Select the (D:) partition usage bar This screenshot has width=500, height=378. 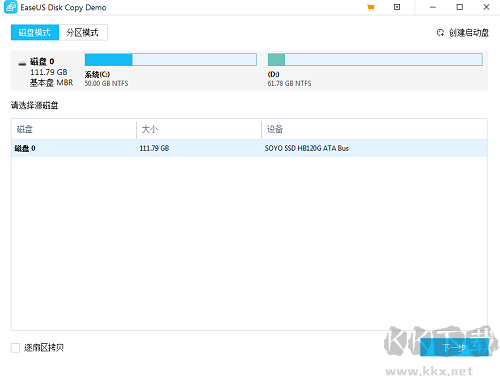[375, 60]
